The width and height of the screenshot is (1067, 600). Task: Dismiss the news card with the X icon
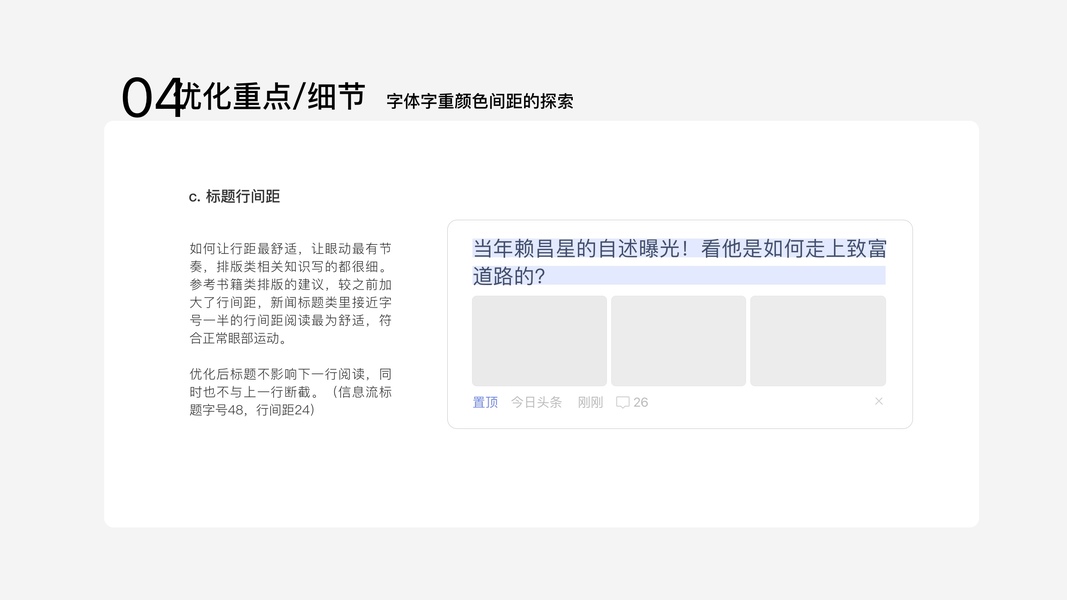coord(879,401)
